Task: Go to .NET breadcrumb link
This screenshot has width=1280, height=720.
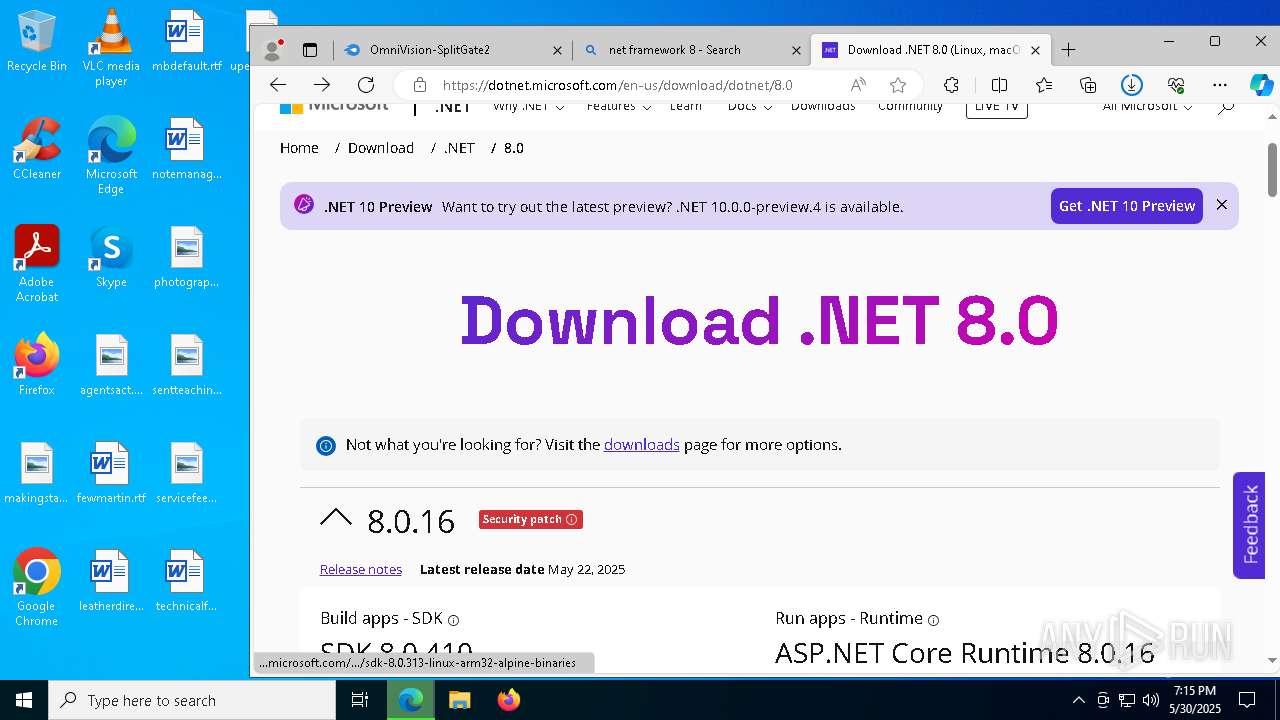Action: [x=459, y=148]
